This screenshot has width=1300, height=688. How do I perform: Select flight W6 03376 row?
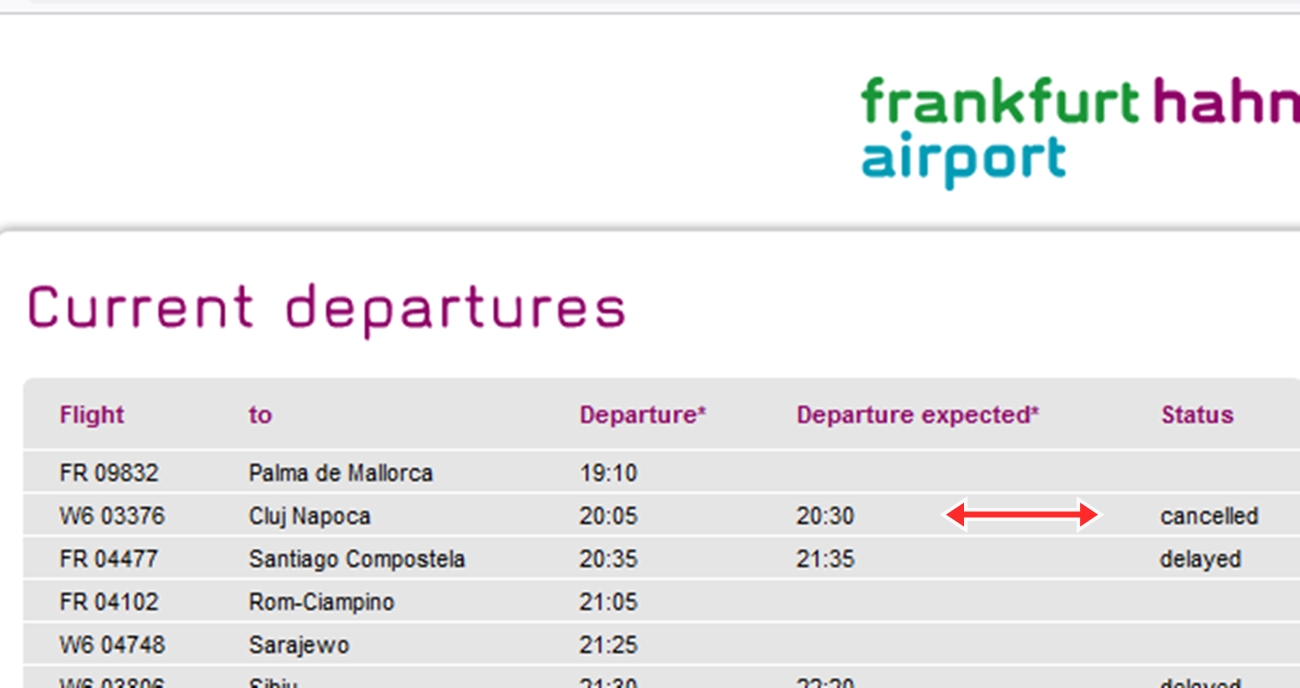coord(662,516)
